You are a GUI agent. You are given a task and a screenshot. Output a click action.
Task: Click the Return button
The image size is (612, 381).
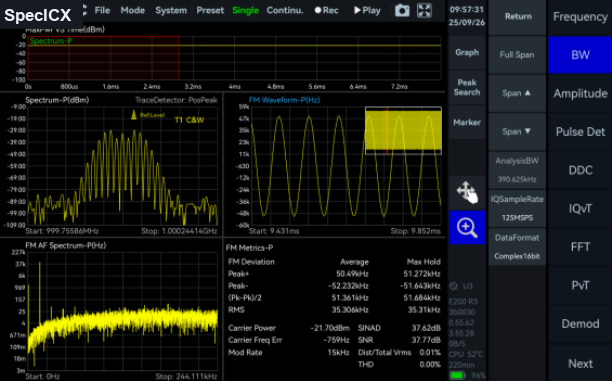[x=518, y=17]
